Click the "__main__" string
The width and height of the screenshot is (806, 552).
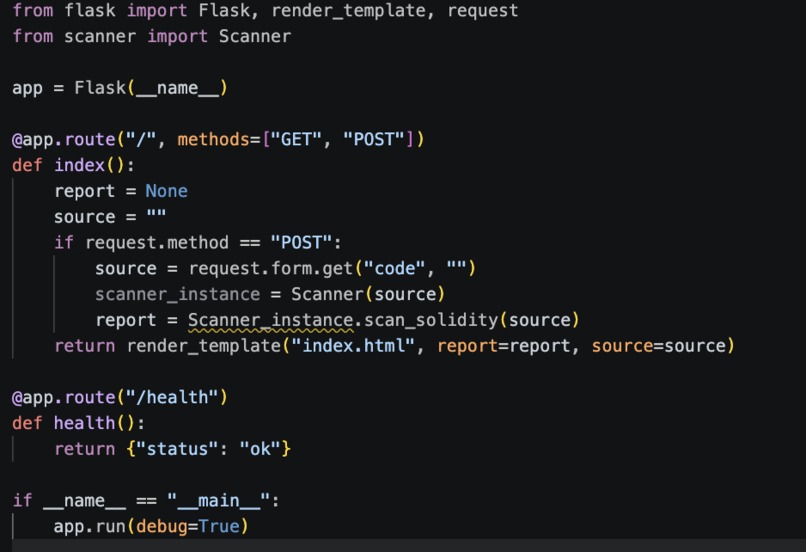click(x=219, y=501)
